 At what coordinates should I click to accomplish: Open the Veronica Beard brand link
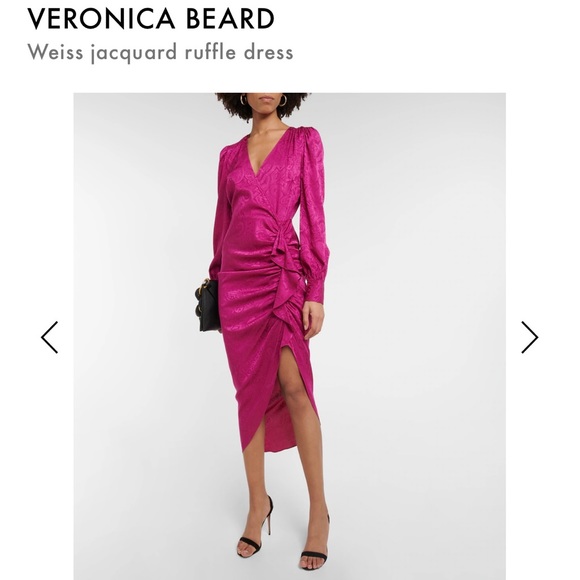(151, 18)
